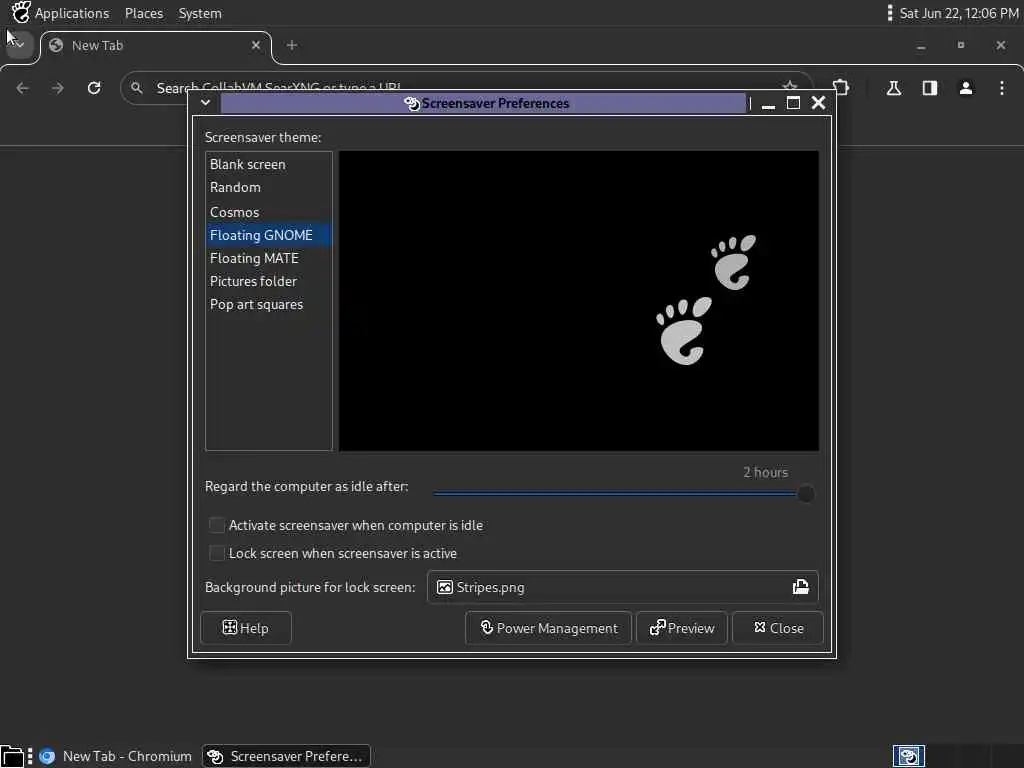The width and height of the screenshot is (1024, 768).
Task: Adjust the idle time slider handle
Action: [806, 494]
